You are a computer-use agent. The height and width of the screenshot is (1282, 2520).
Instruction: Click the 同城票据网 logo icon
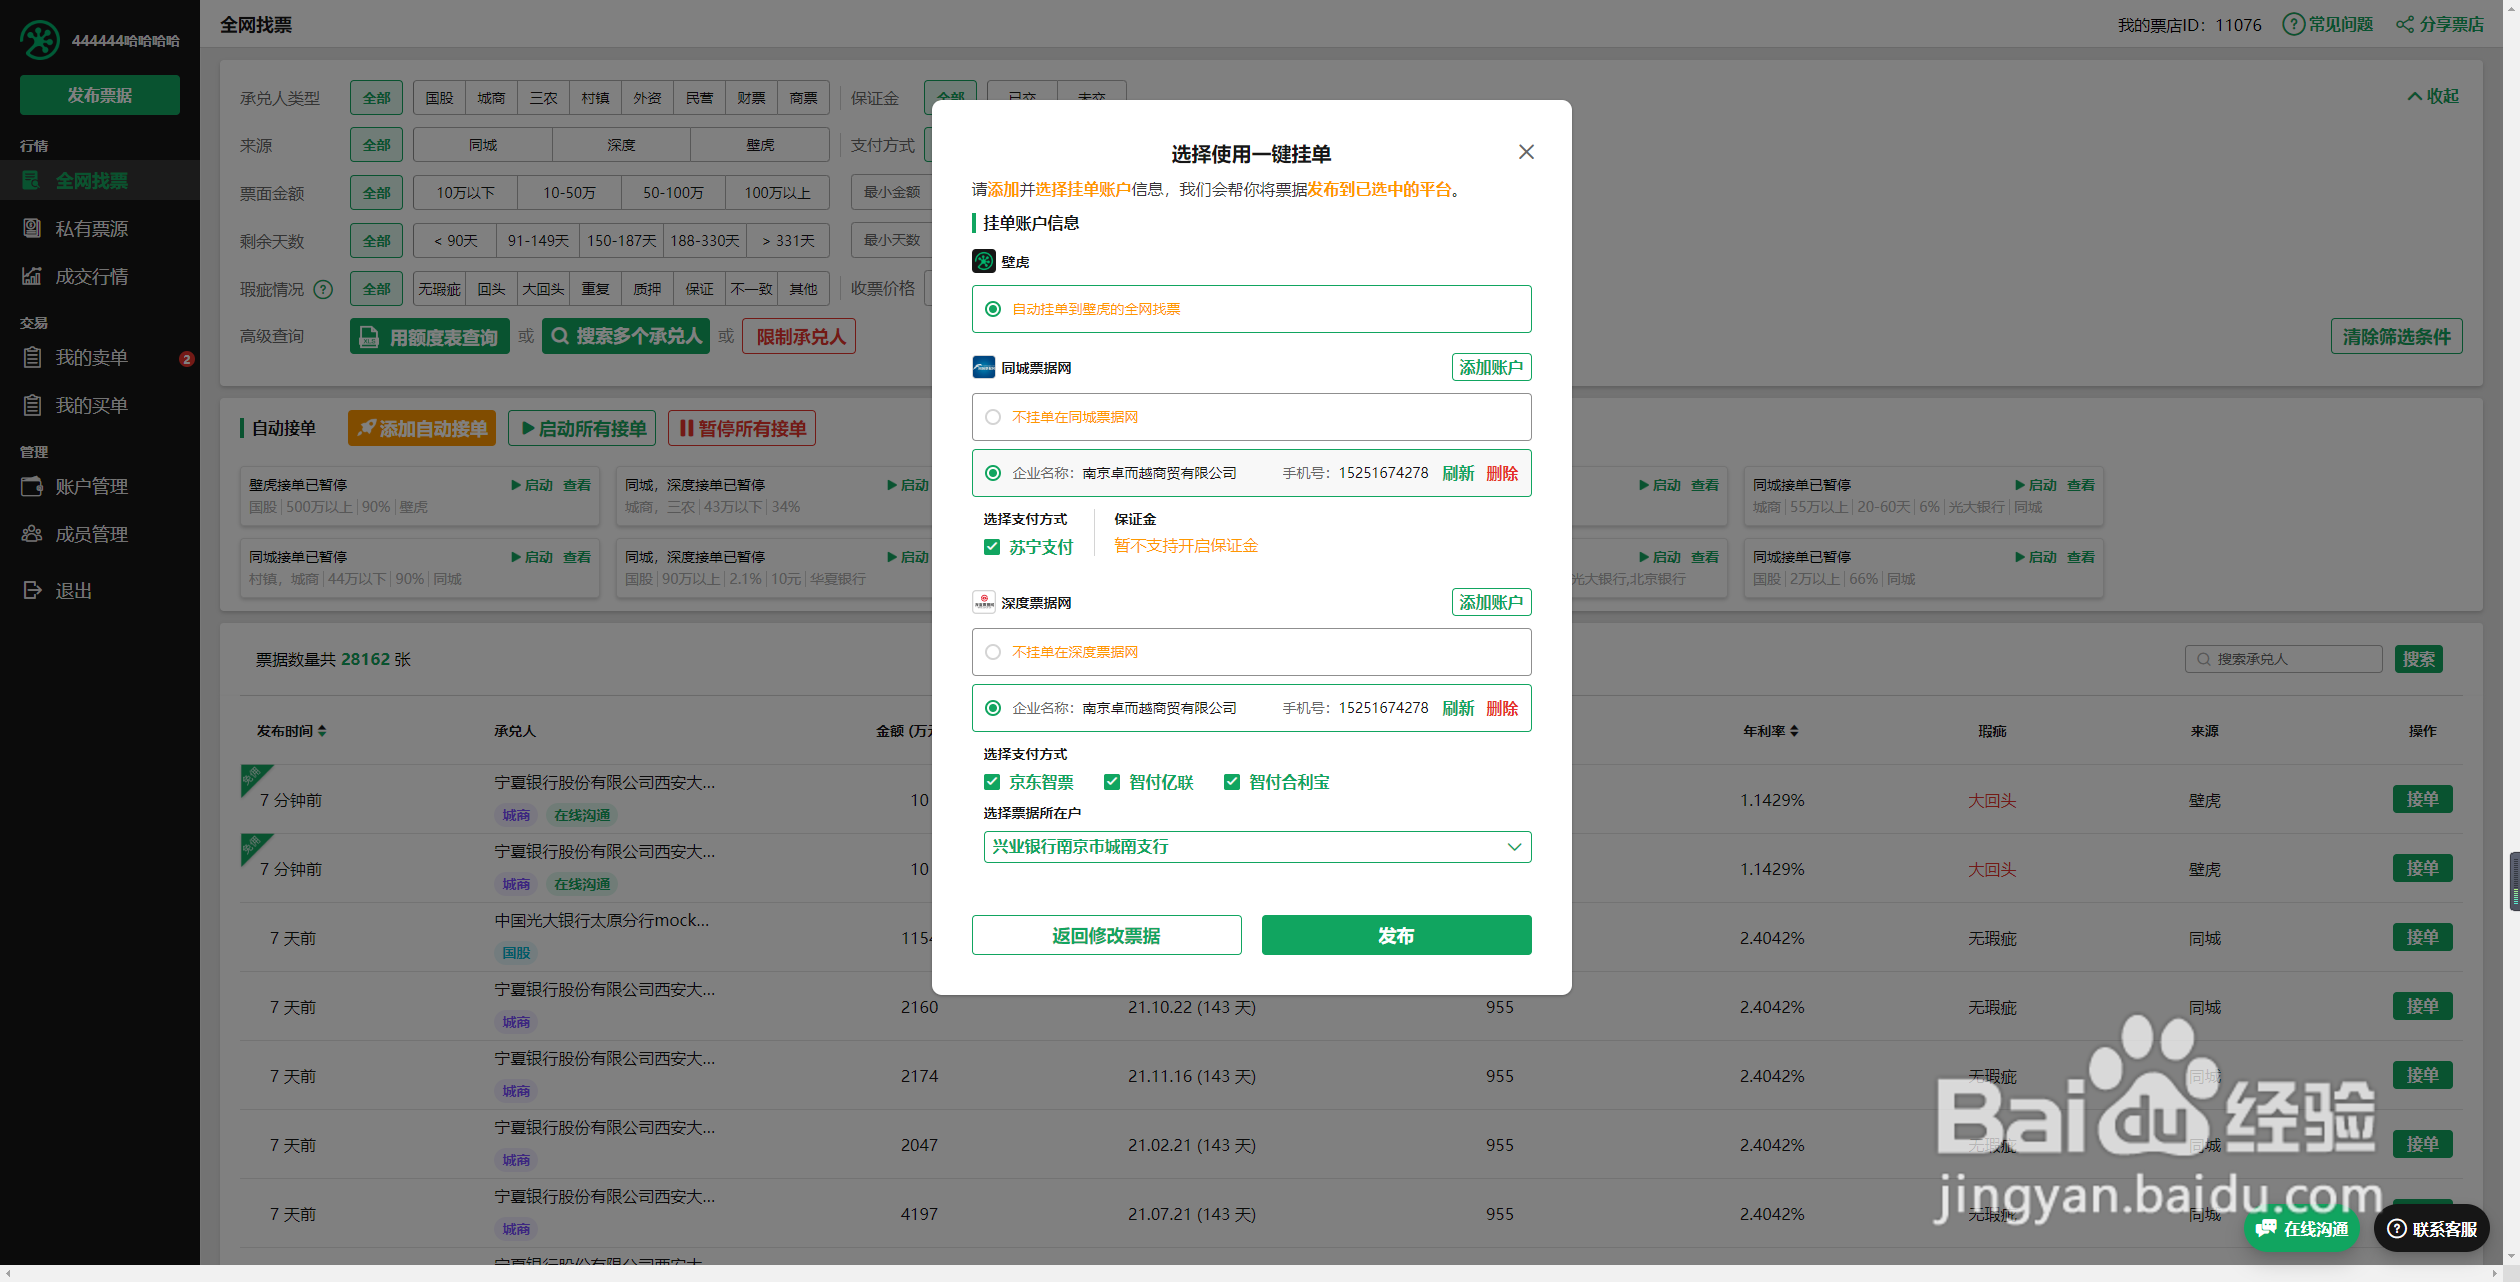tap(984, 367)
